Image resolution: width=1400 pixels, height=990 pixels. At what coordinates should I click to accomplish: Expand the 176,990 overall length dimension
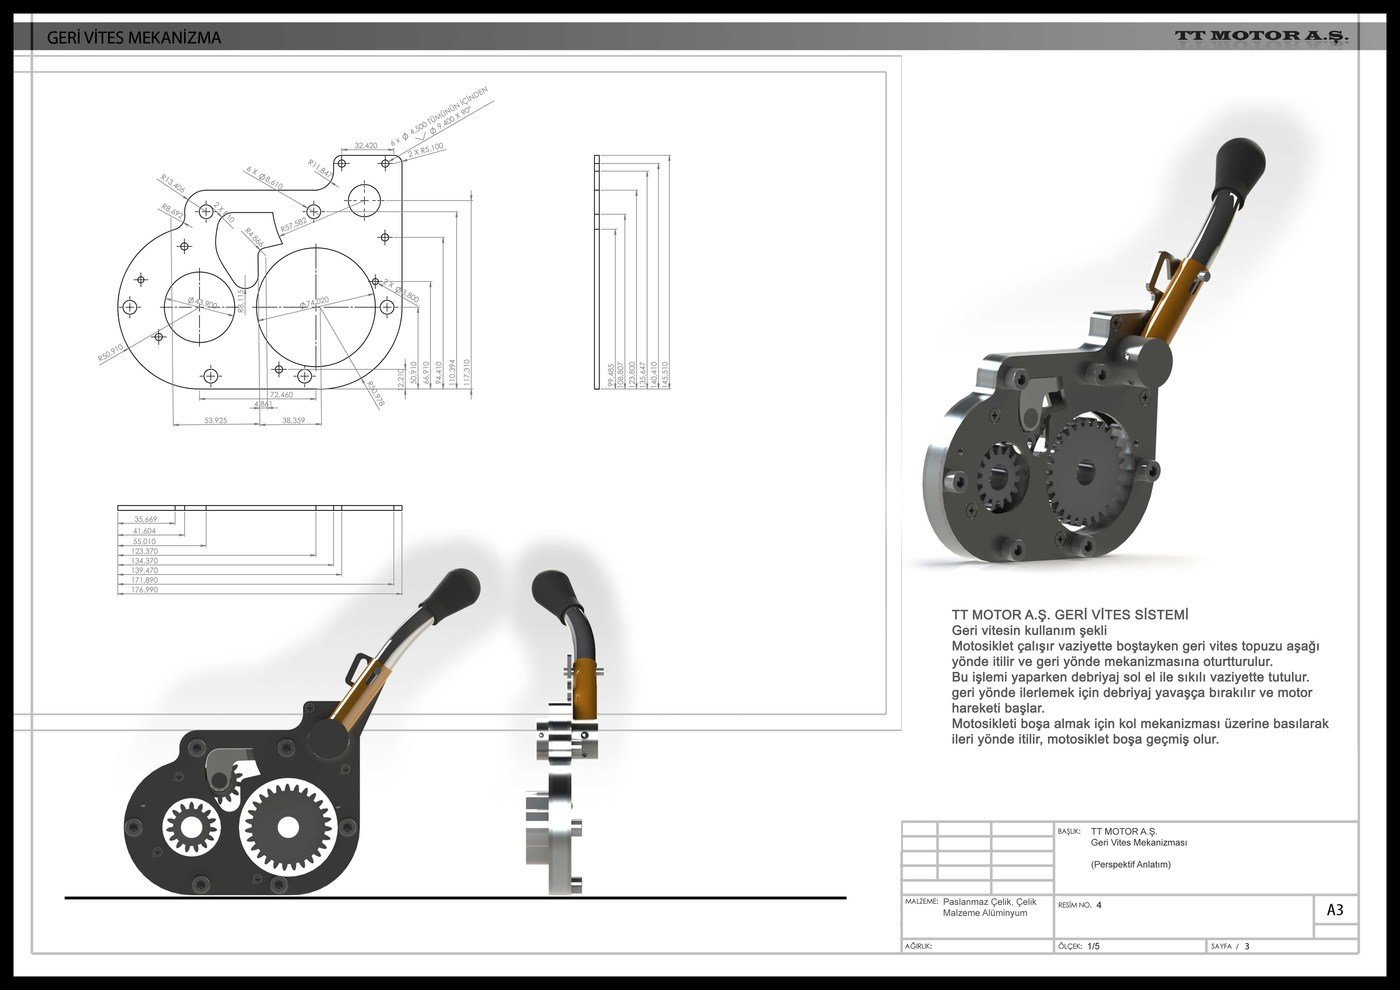point(143,589)
